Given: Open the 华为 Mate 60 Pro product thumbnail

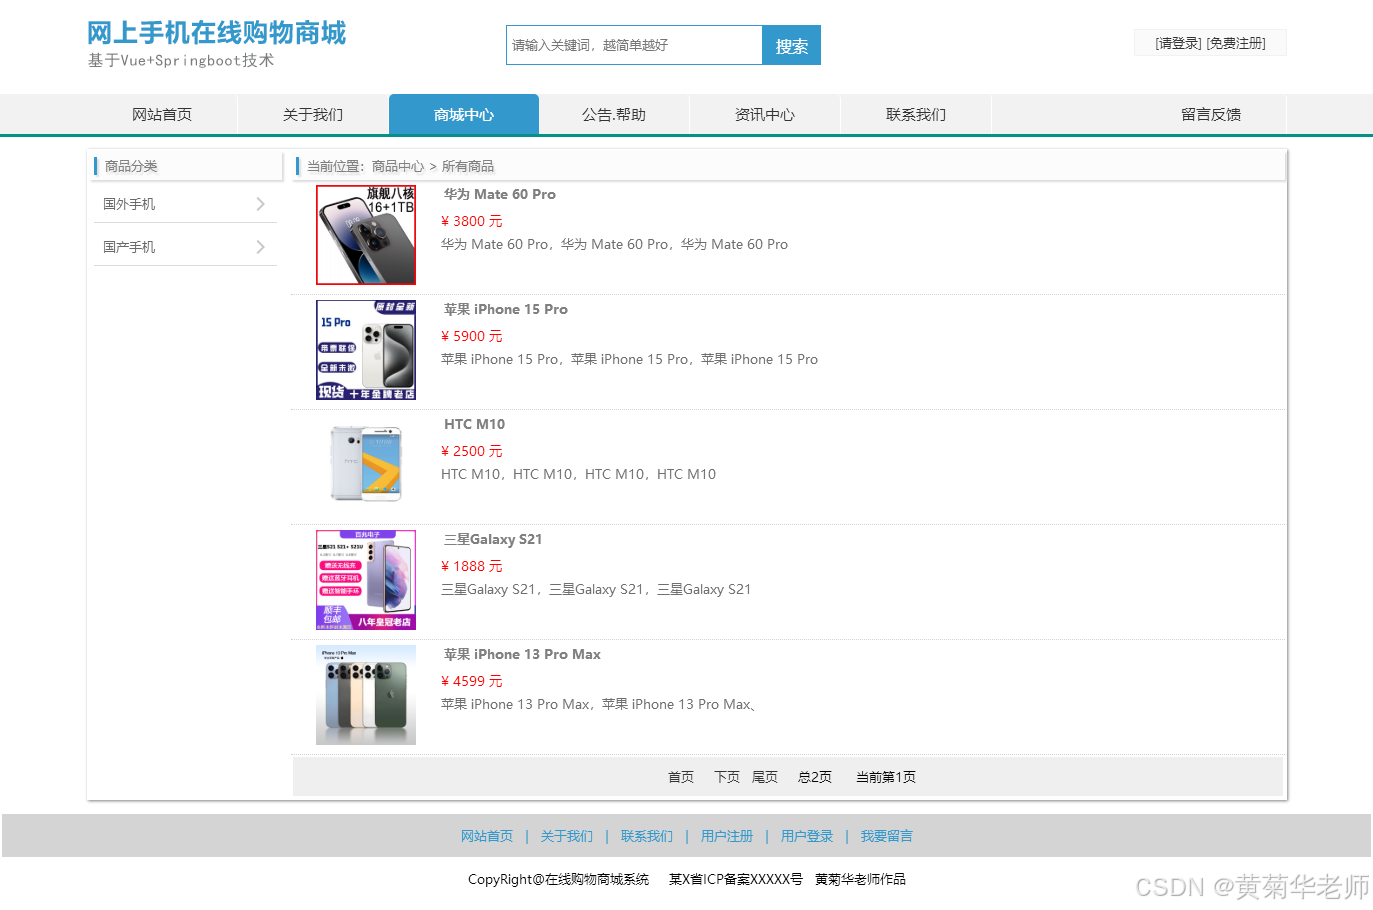Looking at the screenshot, I should [366, 235].
